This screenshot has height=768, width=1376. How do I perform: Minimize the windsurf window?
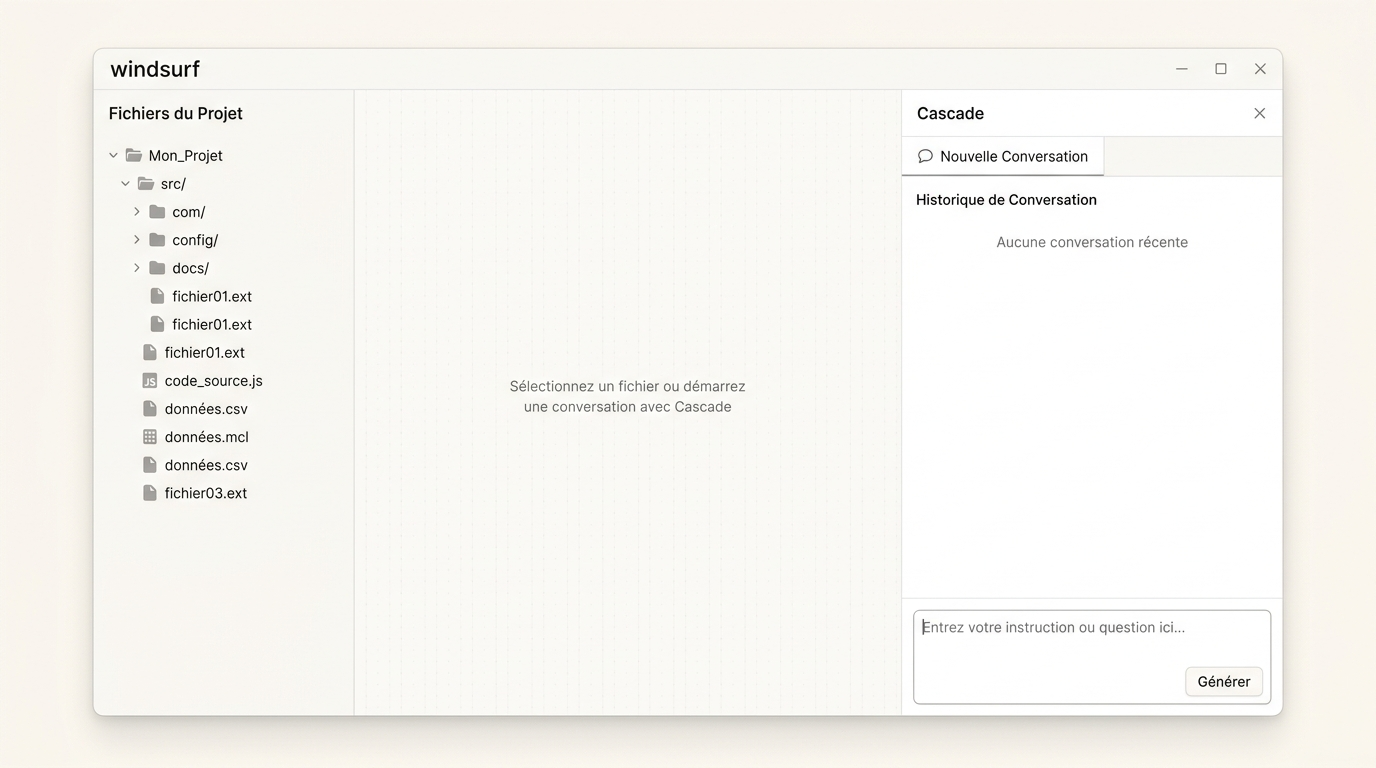(1182, 69)
